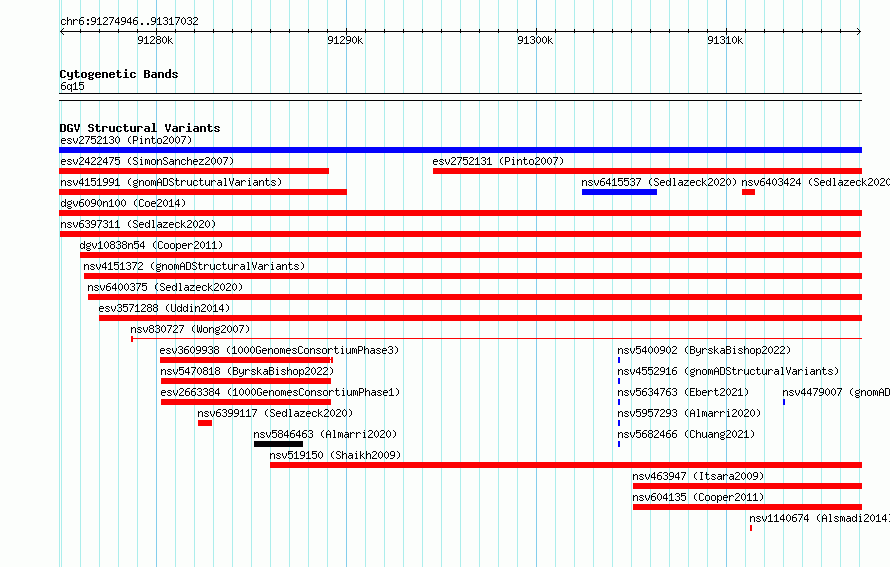
Task: Click nsv830727 (Wong2007) label
Action: (x=190, y=329)
